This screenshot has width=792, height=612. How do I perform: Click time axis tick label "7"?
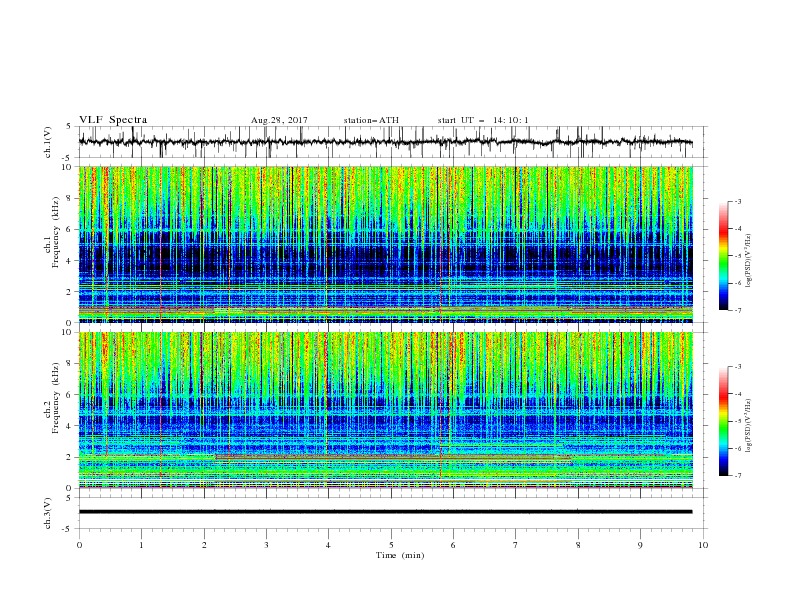coord(516,545)
